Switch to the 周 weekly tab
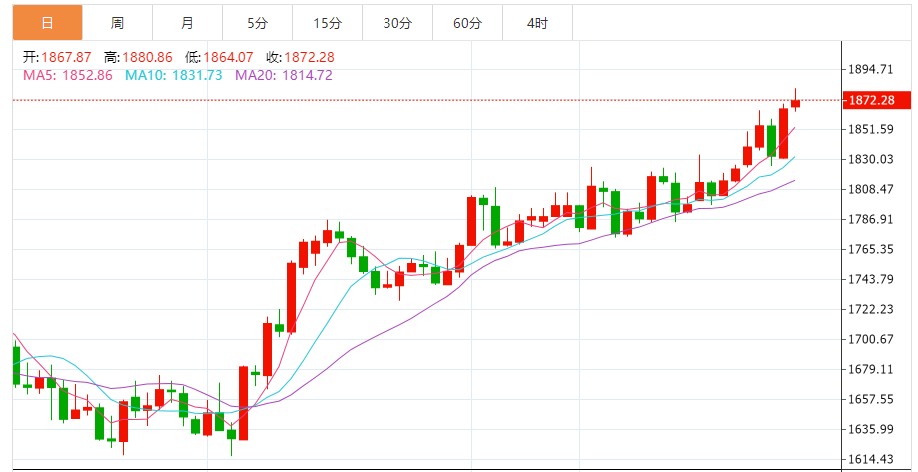Screen dimensions: 918x472 coord(117,23)
